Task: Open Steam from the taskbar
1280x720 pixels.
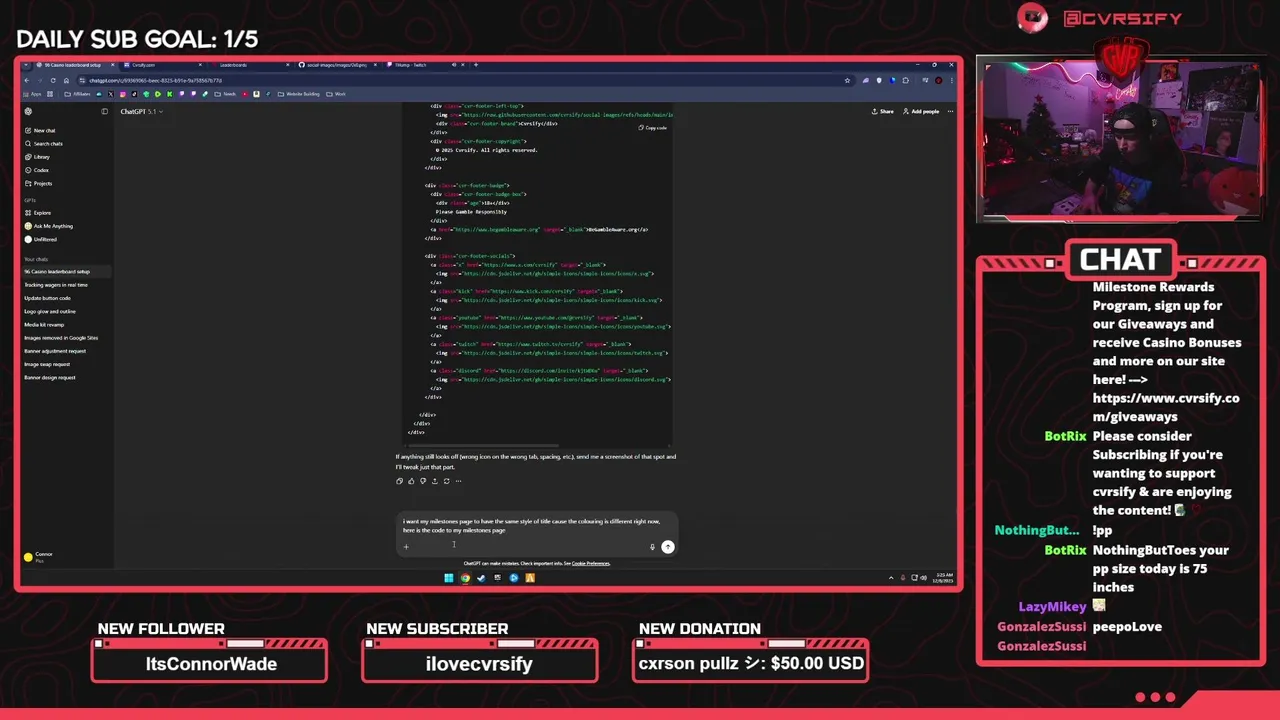Action: point(481,578)
